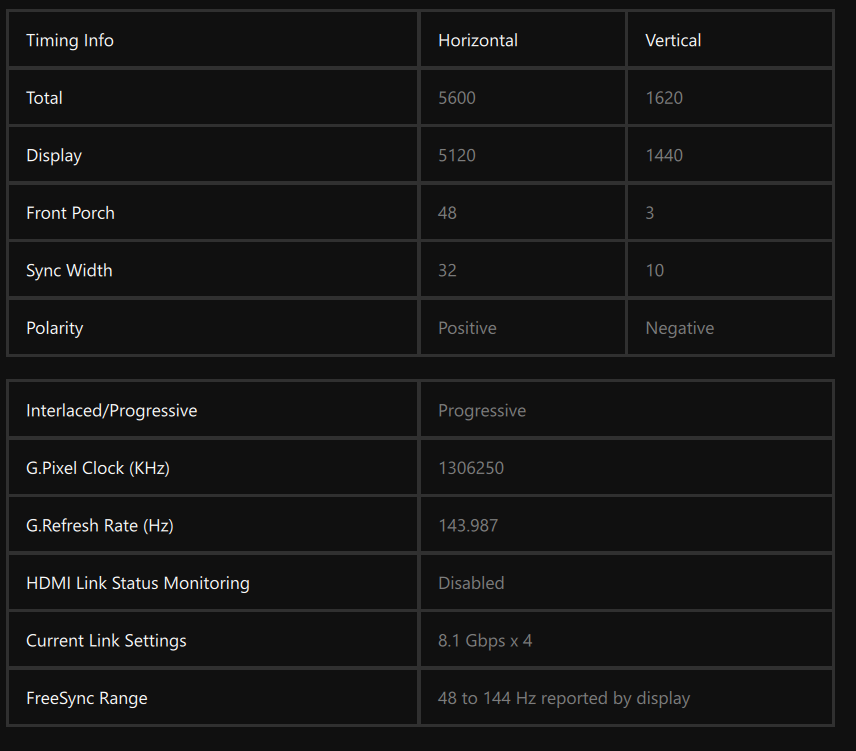The image size is (856, 751).
Task: Click the vertical Display value 1440
Action: click(x=664, y=155)
